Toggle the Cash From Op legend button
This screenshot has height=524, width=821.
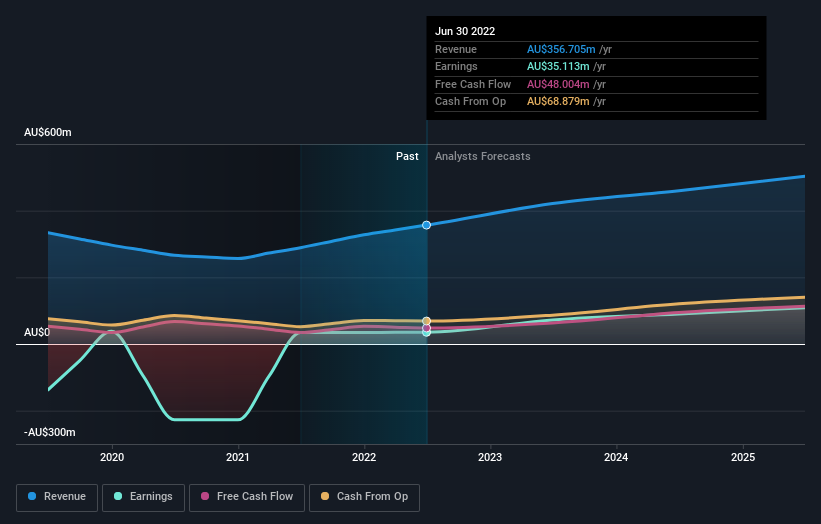tap(364, 497)
